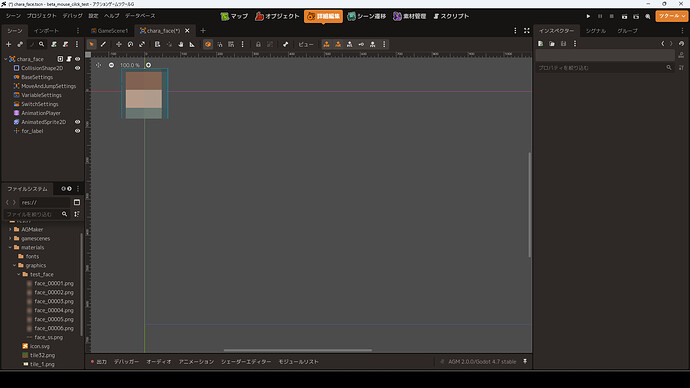The image size is (690, 388).
Task: Click the property filter input field
Action: tap(605, 68)
